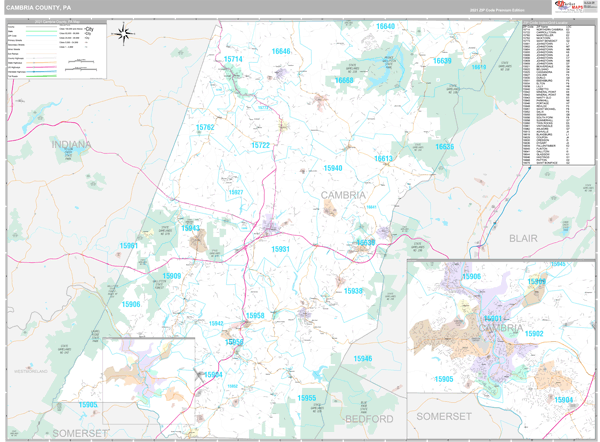This screenshot has width=600, height=442.
Task: Click ZIP label 15904 in the inset map
Action: [564, 400]
